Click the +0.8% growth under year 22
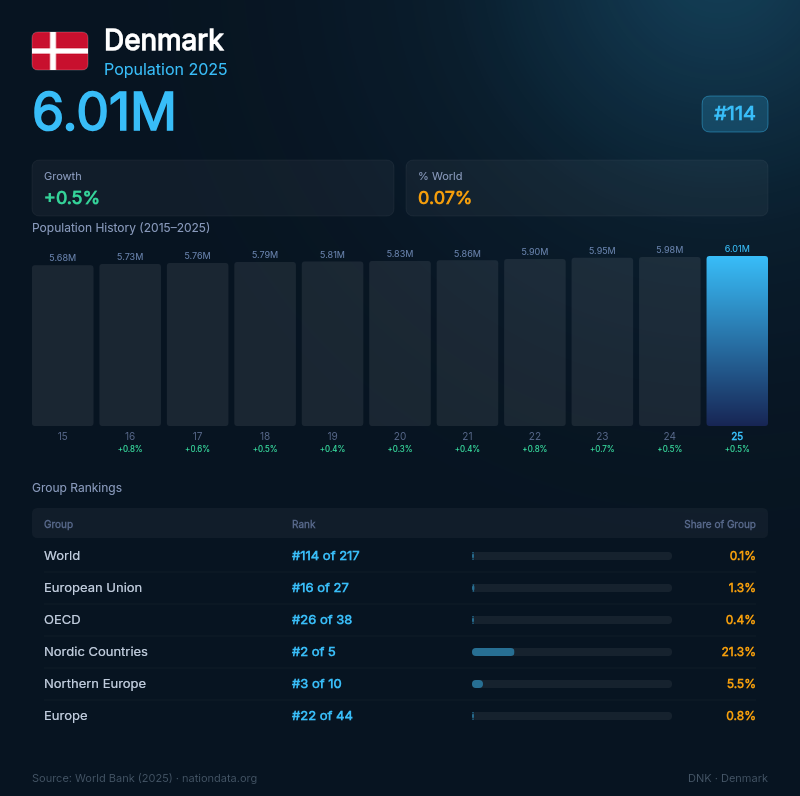The height and width of the screenshot is (796, 800). (x=535, y=449)
